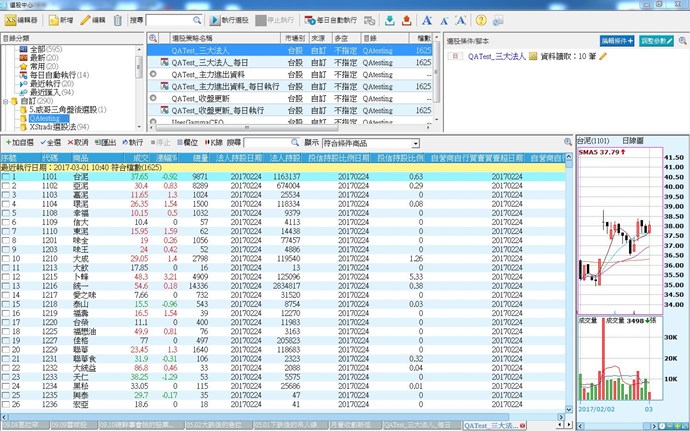
Task: Click the help question mark icon
Action: (481, 20)
